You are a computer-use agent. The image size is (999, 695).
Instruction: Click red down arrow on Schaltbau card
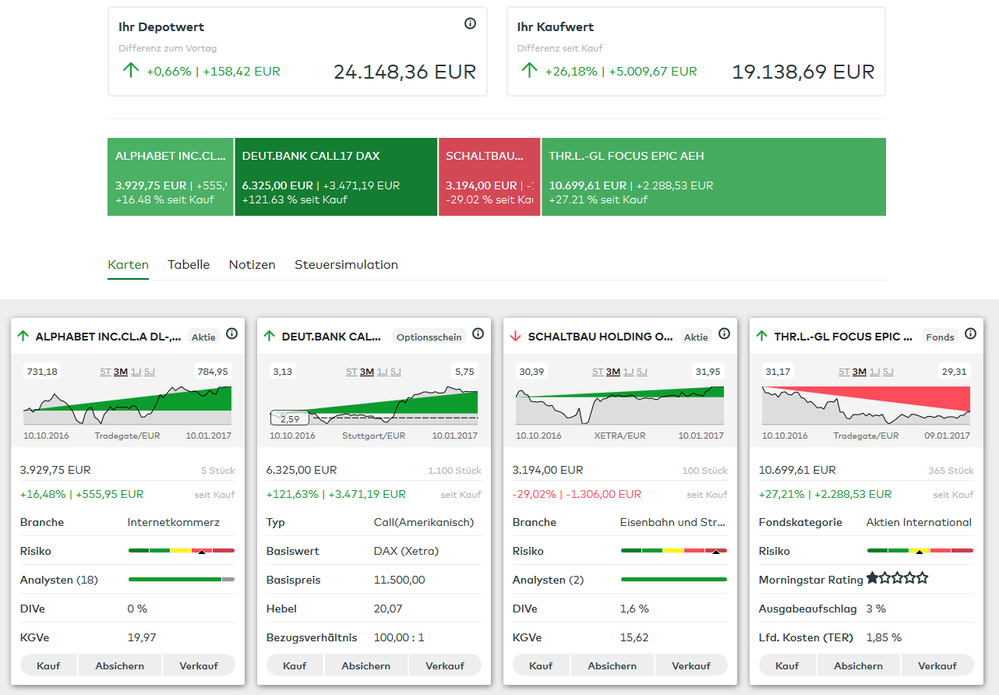(x=516, y=337)
